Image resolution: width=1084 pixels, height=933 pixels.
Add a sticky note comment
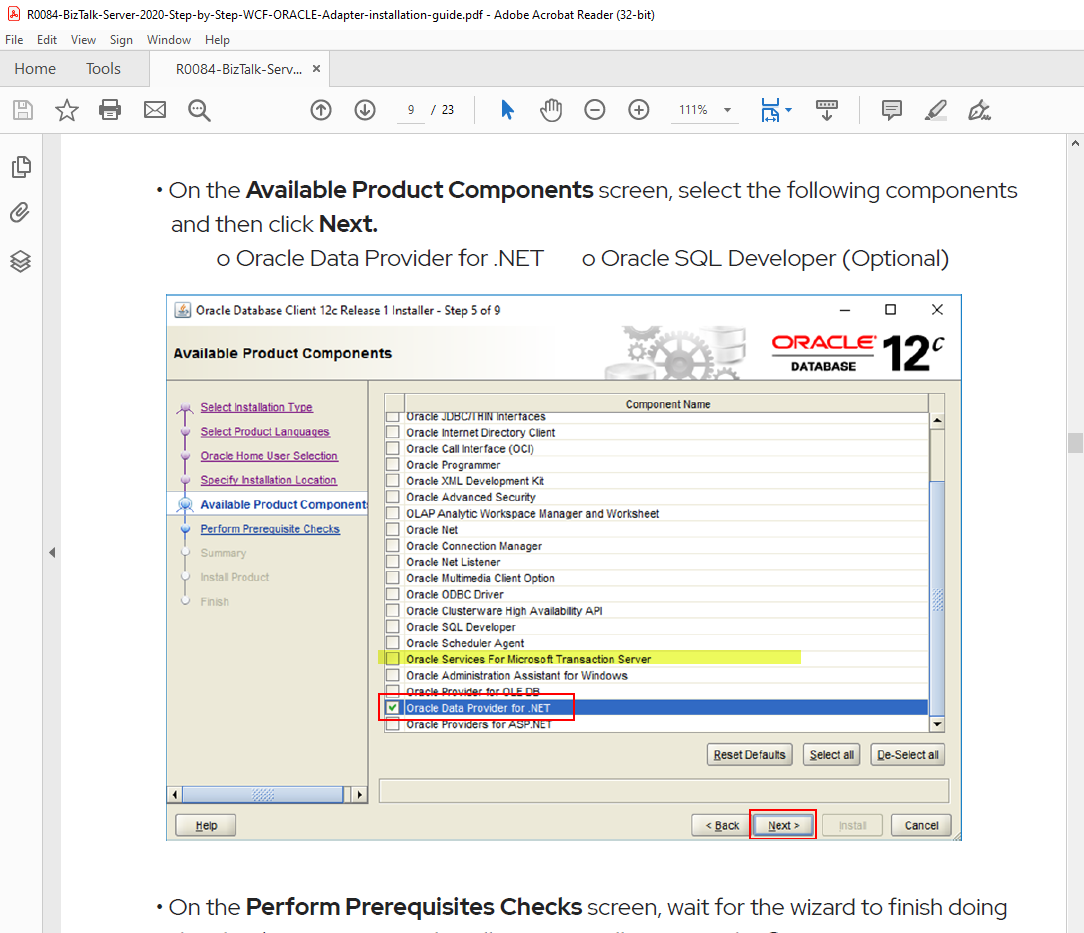[892, 110]
